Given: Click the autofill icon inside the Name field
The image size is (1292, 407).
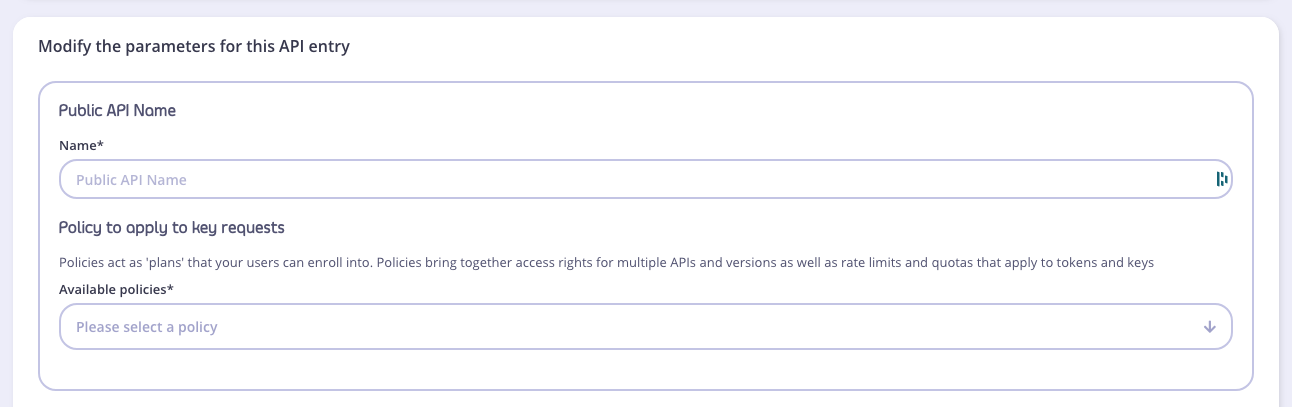Looking at the screenshot, I should (1221, 180).
